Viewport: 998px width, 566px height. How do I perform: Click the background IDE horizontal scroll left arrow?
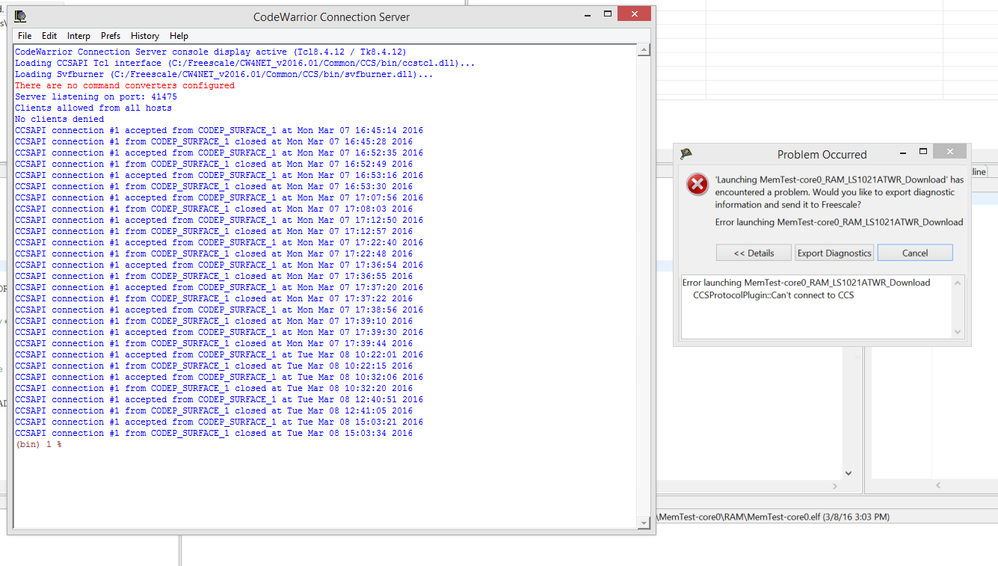938,485
